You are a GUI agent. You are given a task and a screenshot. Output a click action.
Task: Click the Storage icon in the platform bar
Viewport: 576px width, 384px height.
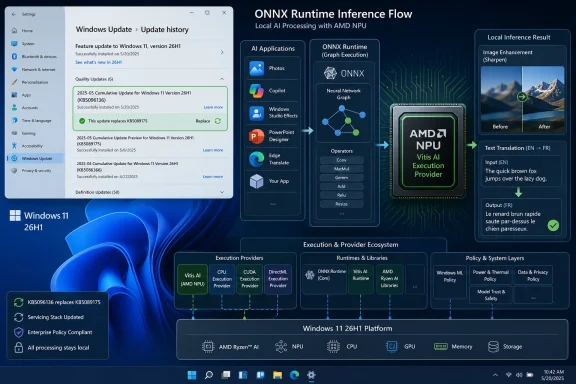[x=493, y=347]
